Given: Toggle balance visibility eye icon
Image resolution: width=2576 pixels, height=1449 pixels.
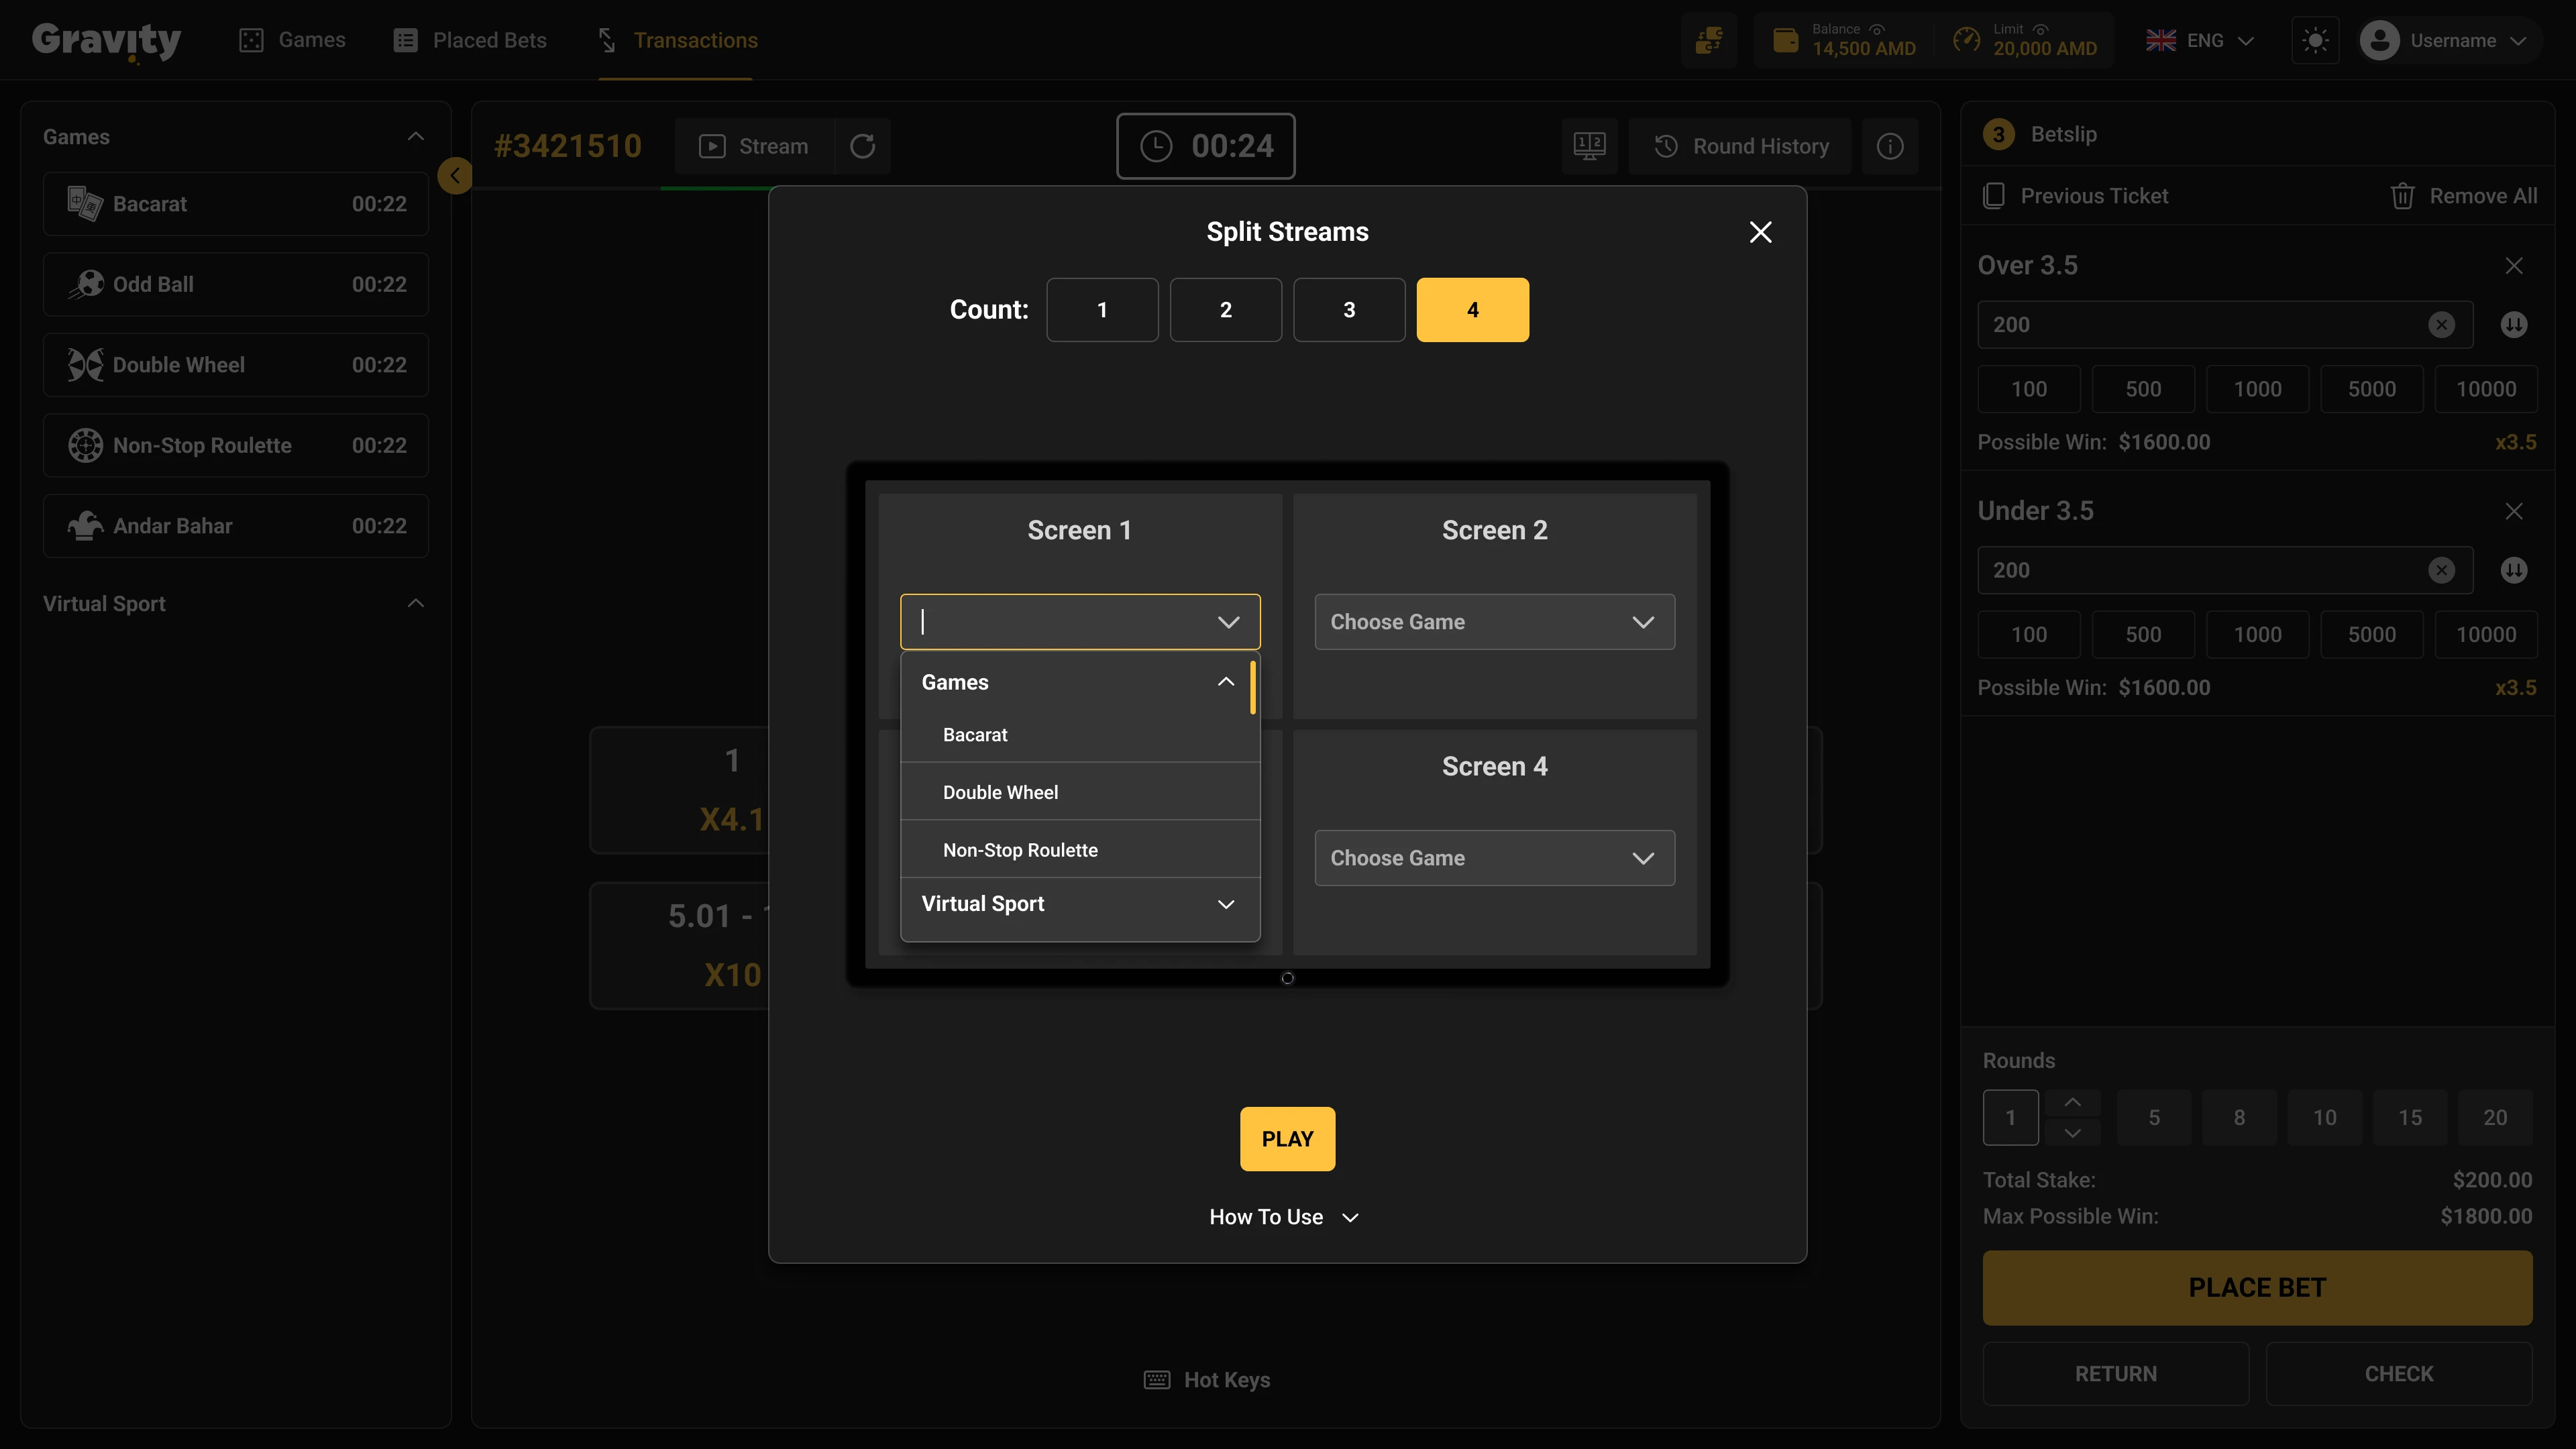Looking at the screenshot, I should tap(1877, 29).
